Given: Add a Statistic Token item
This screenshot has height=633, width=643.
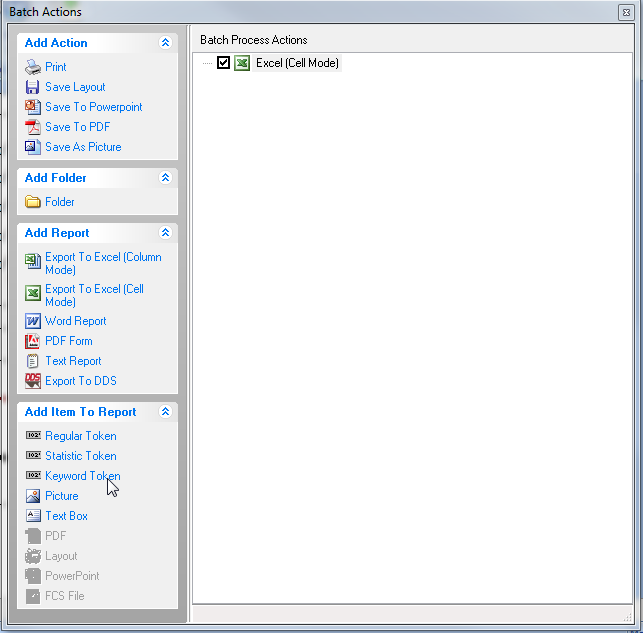Looking at the screenshot, I should click(x=81, y=456).
